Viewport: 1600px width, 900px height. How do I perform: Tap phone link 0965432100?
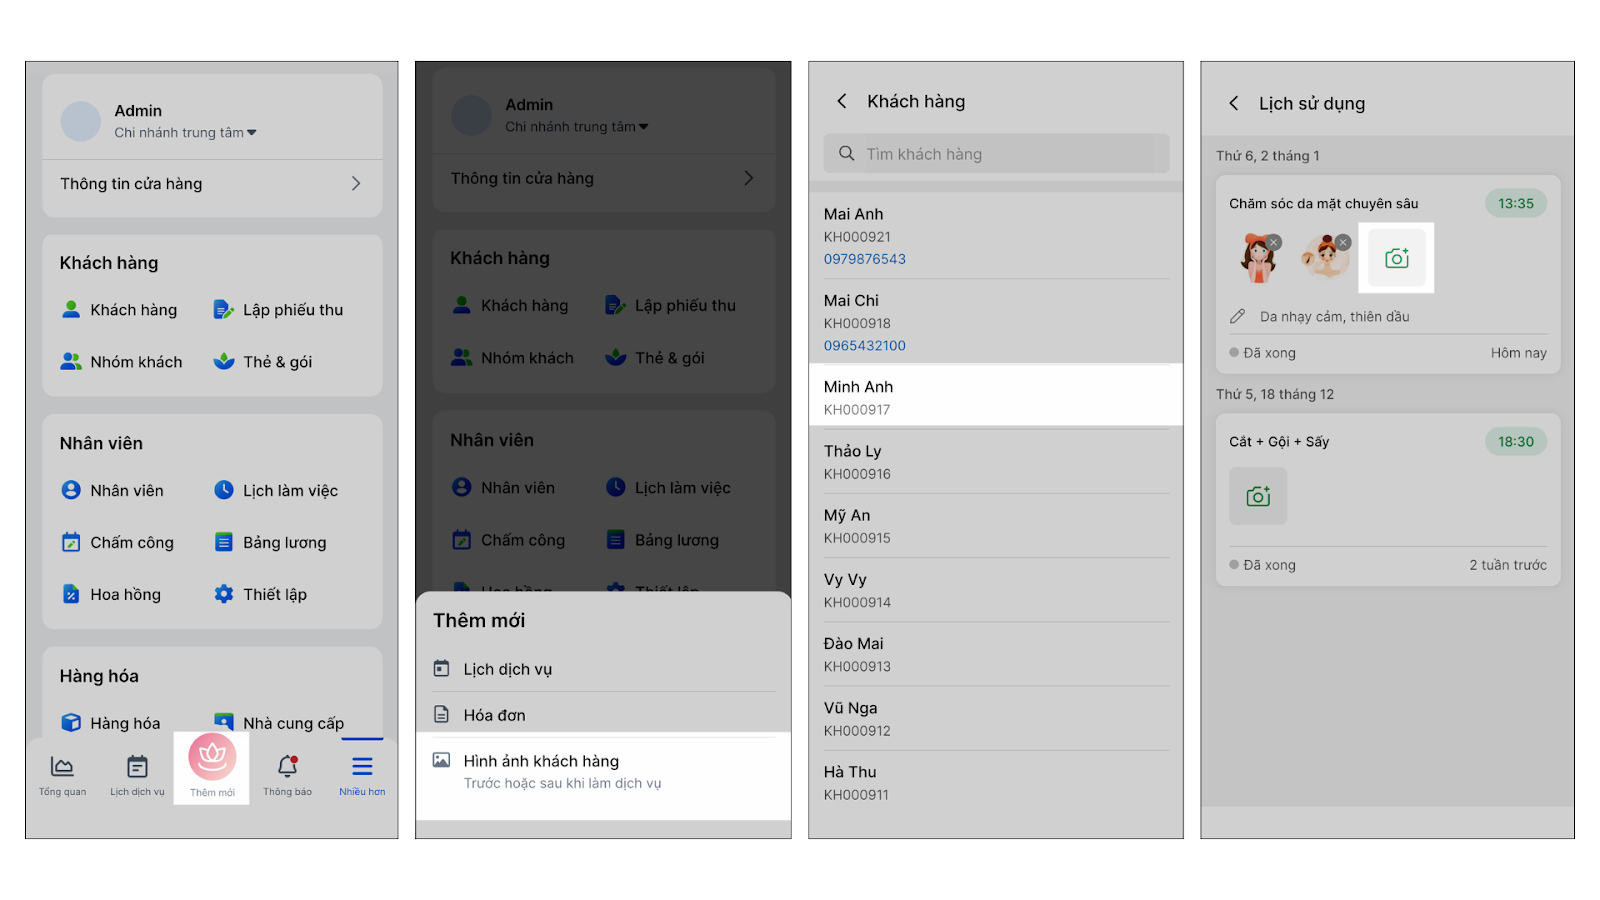(865, 345)
